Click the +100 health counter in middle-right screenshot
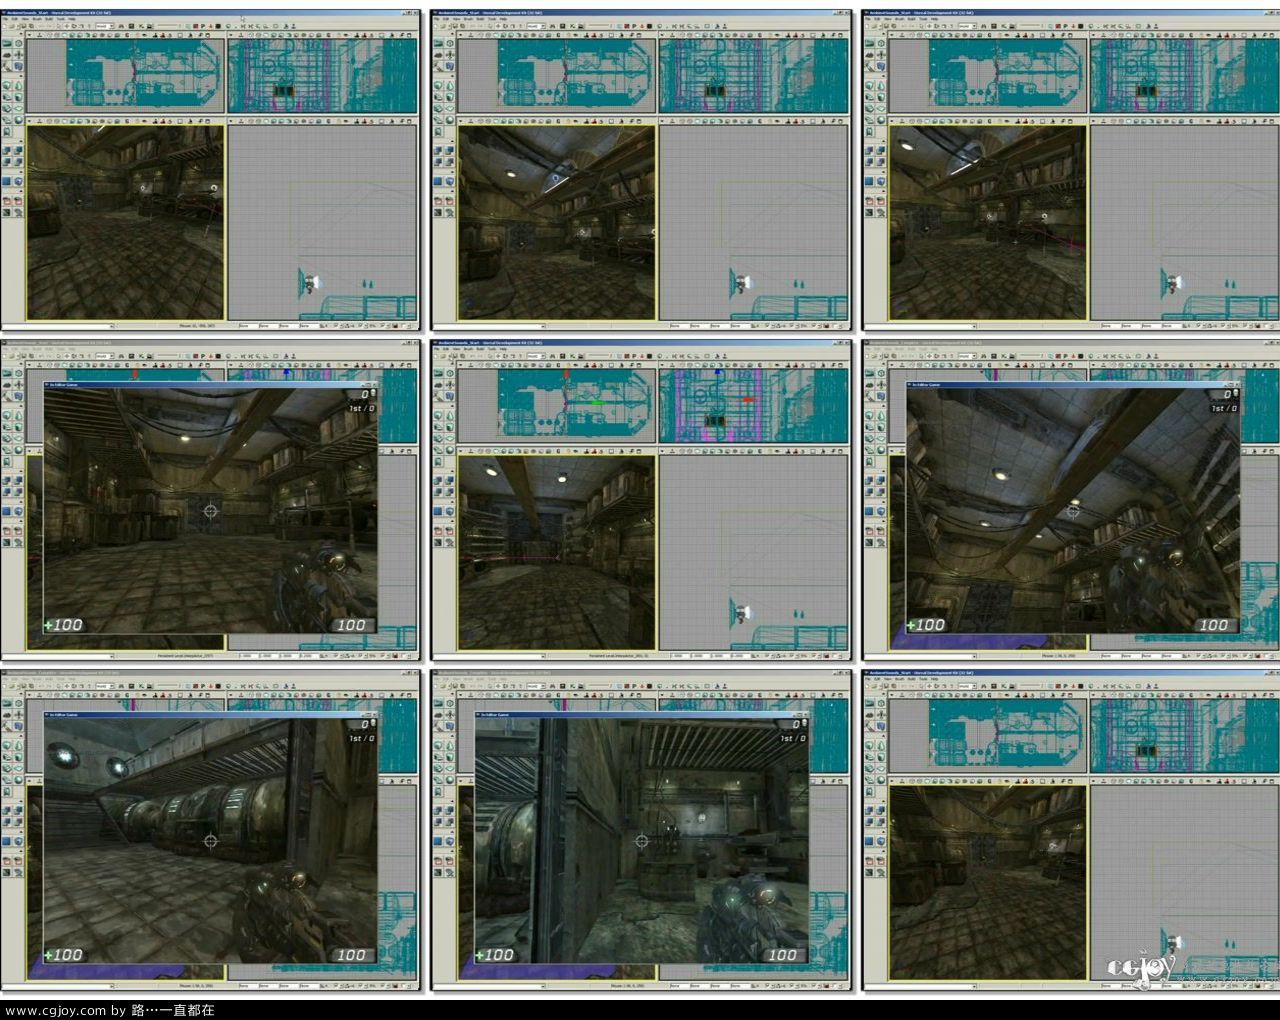 click(926, 625)
